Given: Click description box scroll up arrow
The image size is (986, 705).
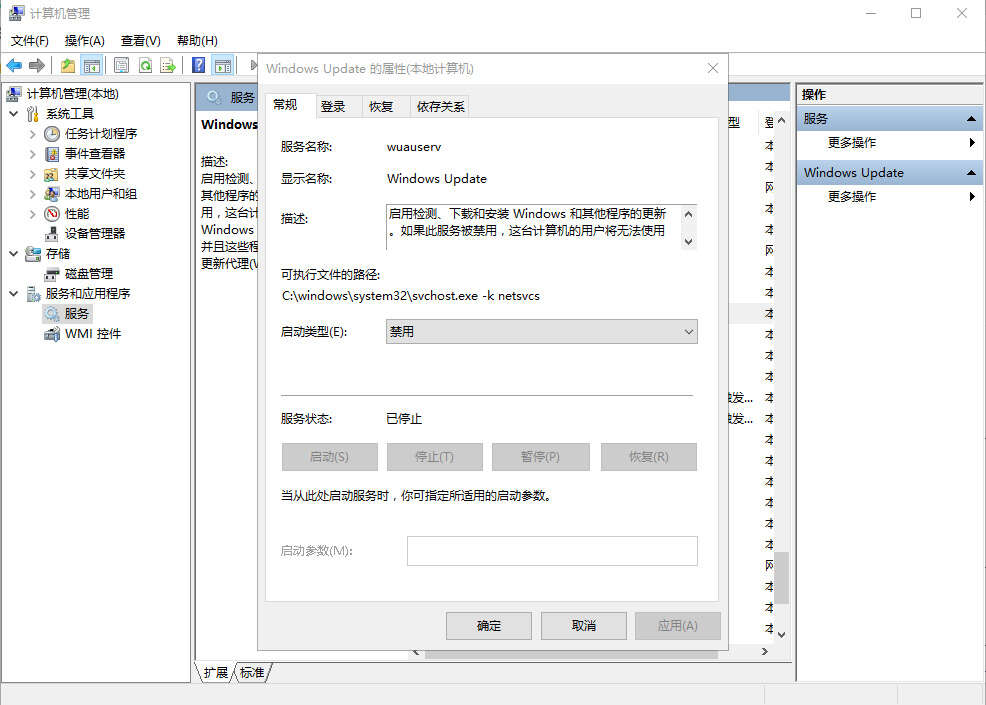Looking at the screenshot, I should click(689, 214).
